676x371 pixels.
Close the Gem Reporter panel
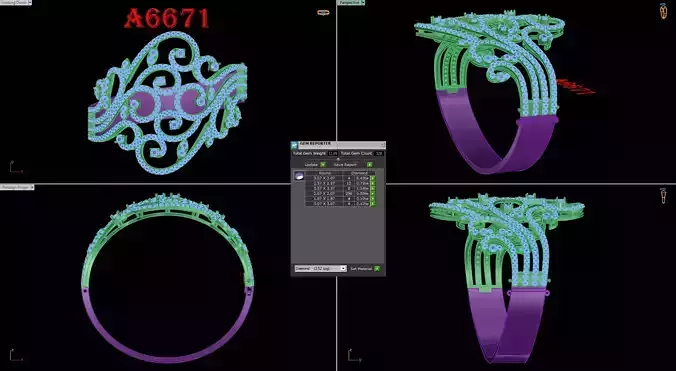[382, 145]
